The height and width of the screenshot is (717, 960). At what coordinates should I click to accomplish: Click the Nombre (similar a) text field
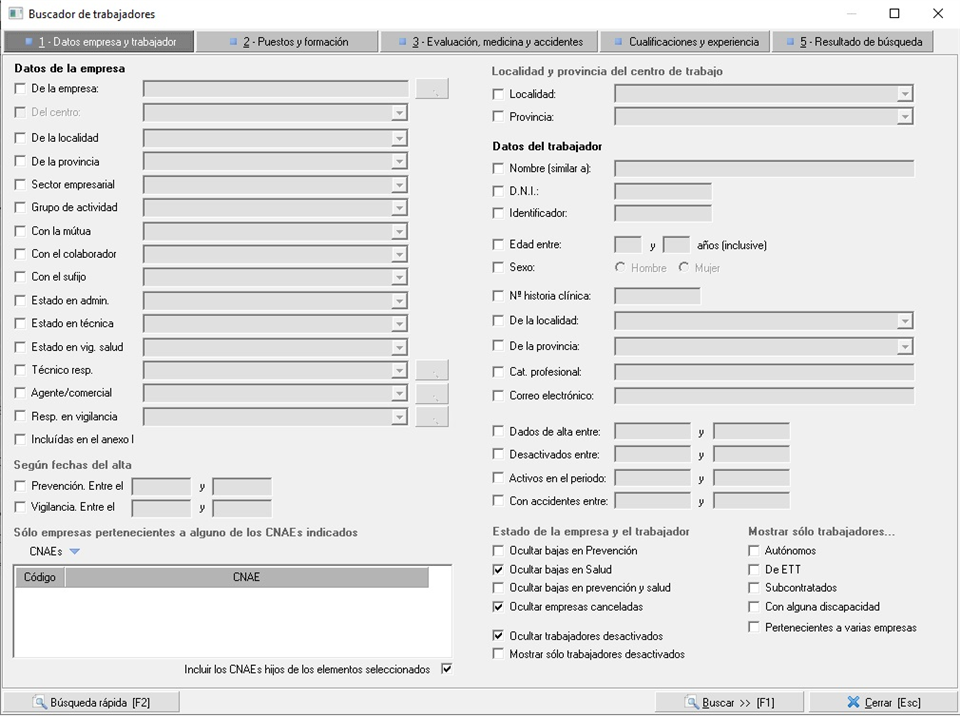[764, 168]
